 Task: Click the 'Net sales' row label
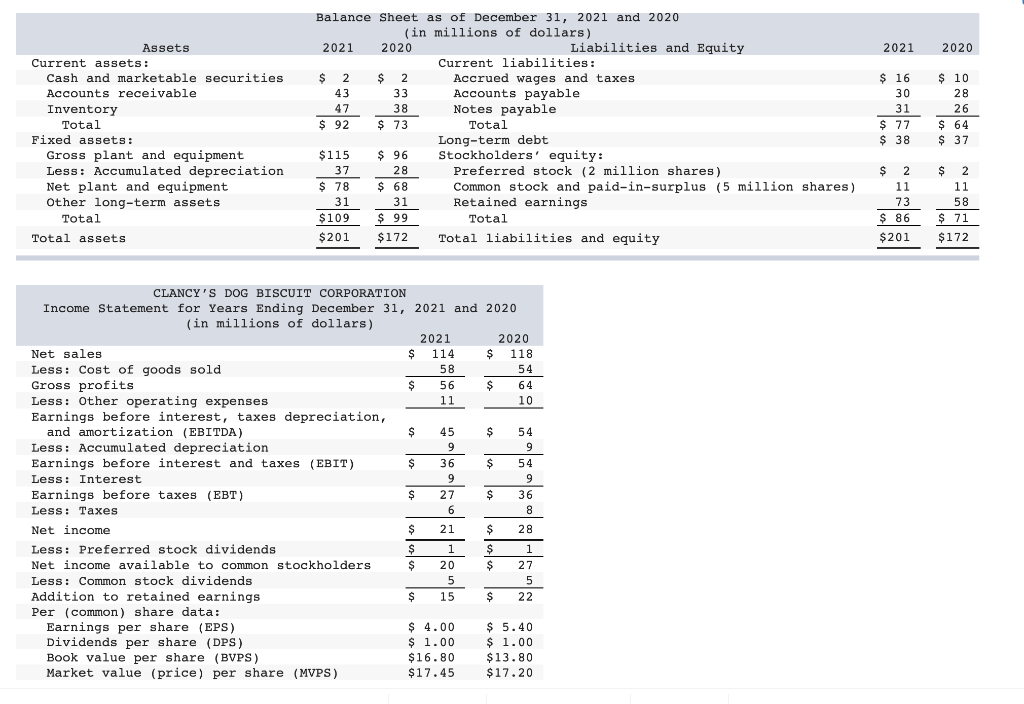click(x=67, y=354)
